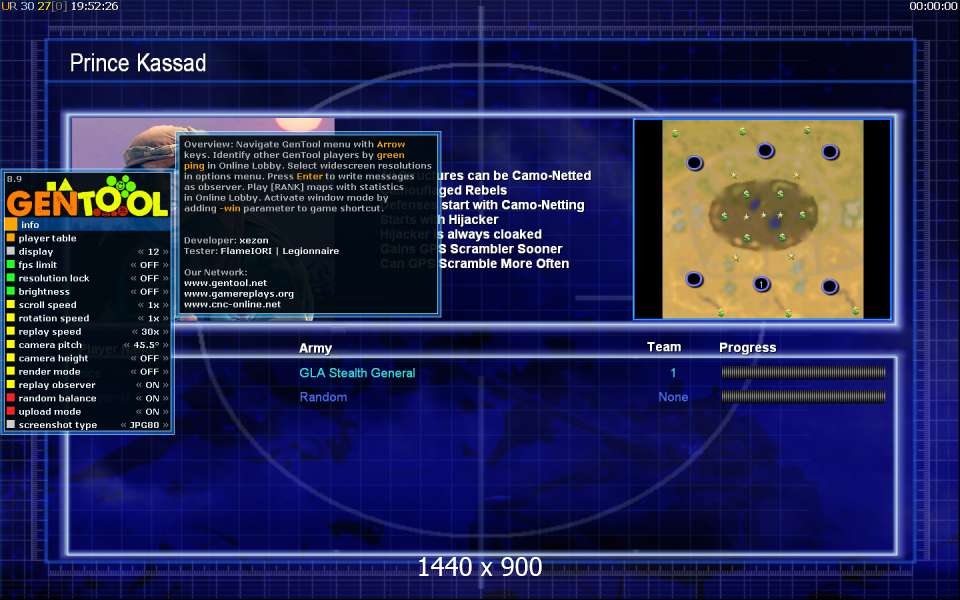Select the camera pitch menu label
This screenshot has height=600, width=960.
point(50,345)
